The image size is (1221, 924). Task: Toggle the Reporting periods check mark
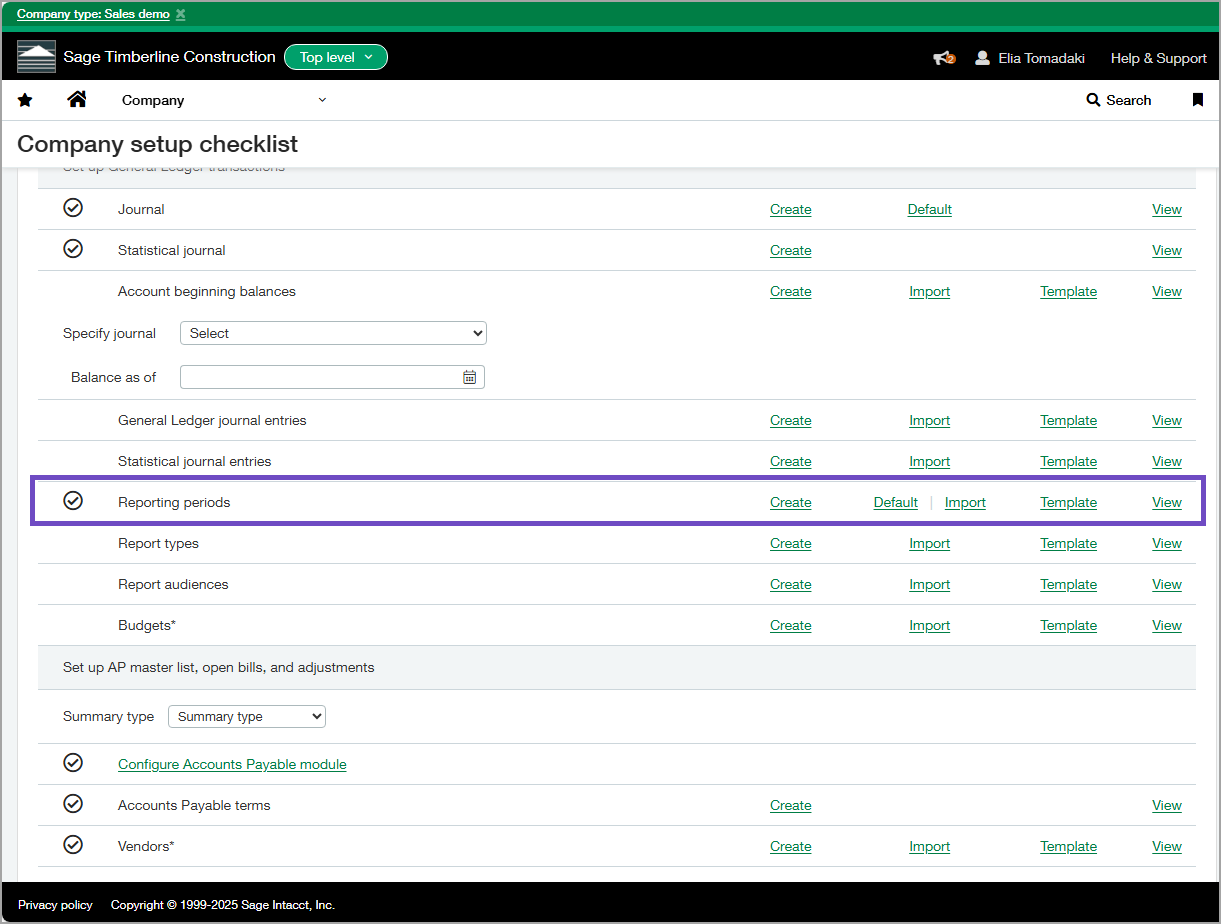(x=73, y=501)
